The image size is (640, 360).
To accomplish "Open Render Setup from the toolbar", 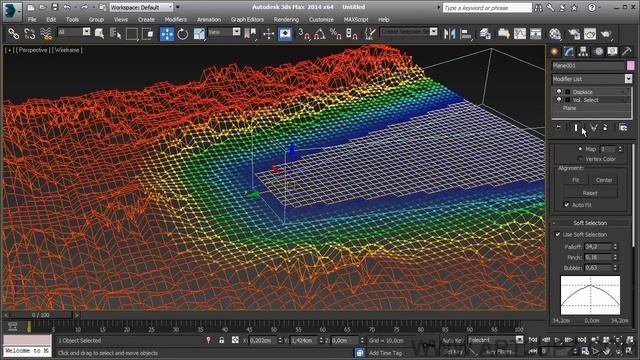I will pyautogui.click(x=574, y=34).
